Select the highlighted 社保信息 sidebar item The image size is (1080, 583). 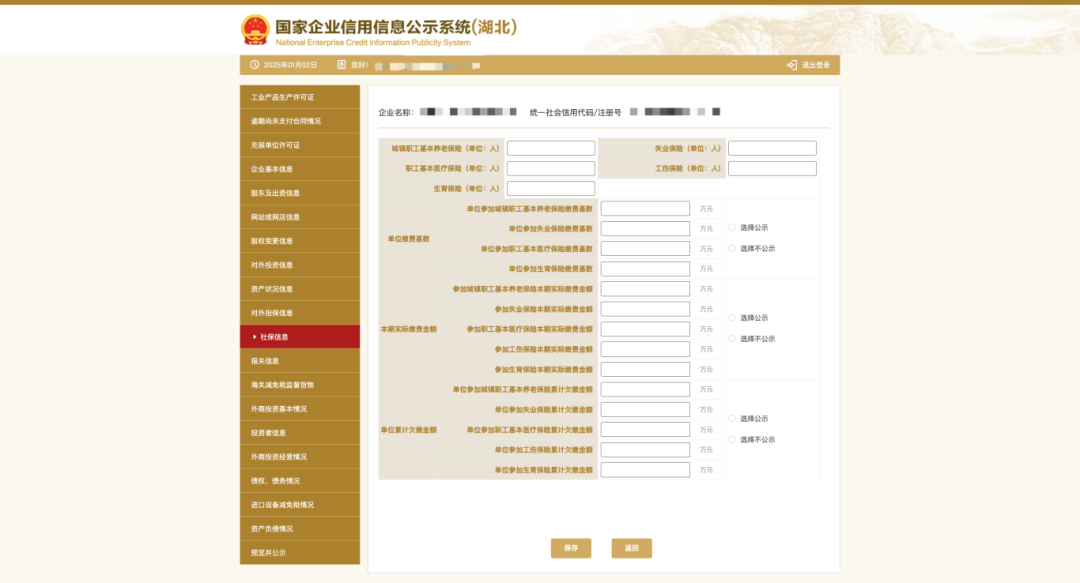tap(300, 337)
